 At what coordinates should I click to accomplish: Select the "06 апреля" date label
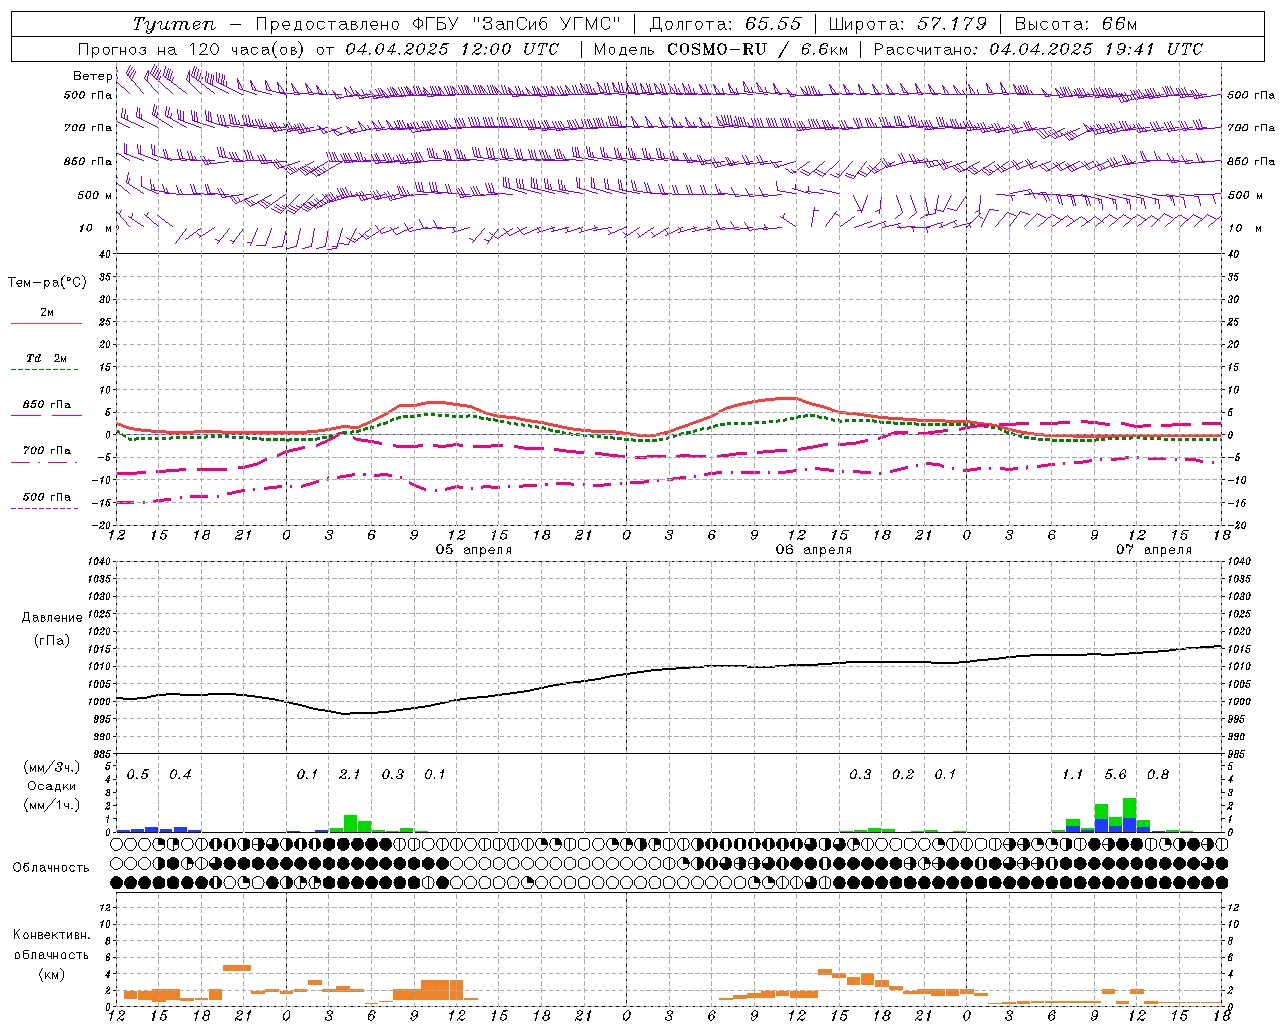813,550
